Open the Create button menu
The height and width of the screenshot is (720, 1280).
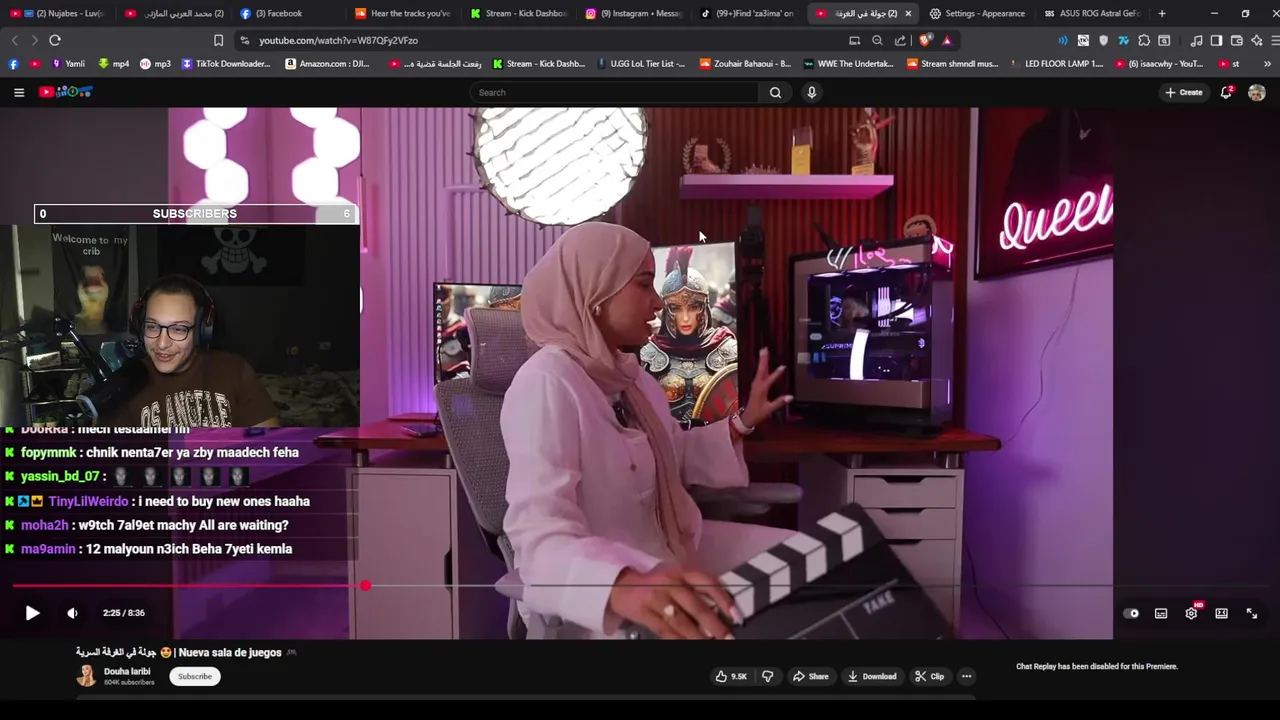pyautogui.click(x=1184, y=92)
